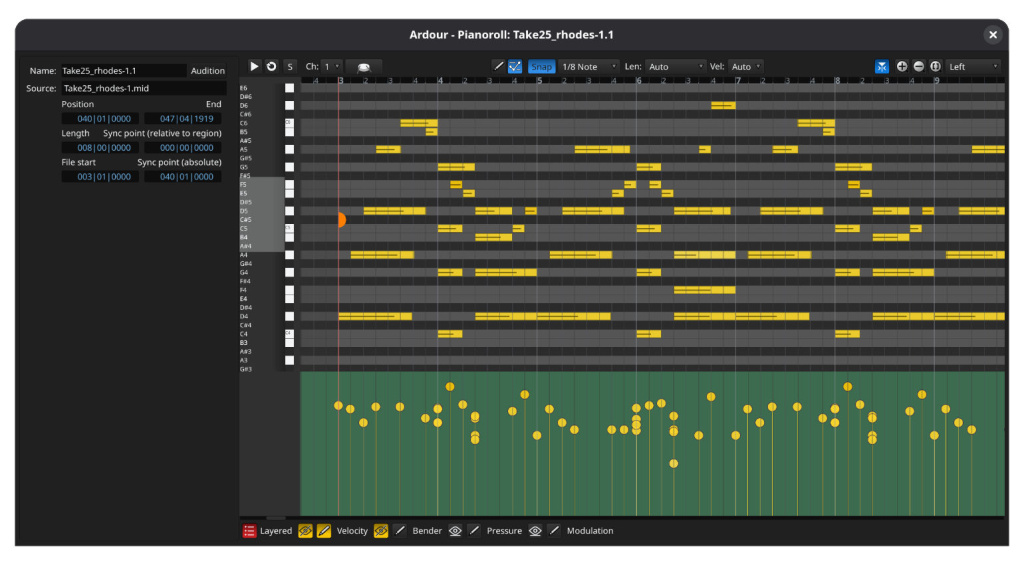Toggle the Snap button
The width and height of the screenshot is (1024, 565).
[x=541, y=67]
